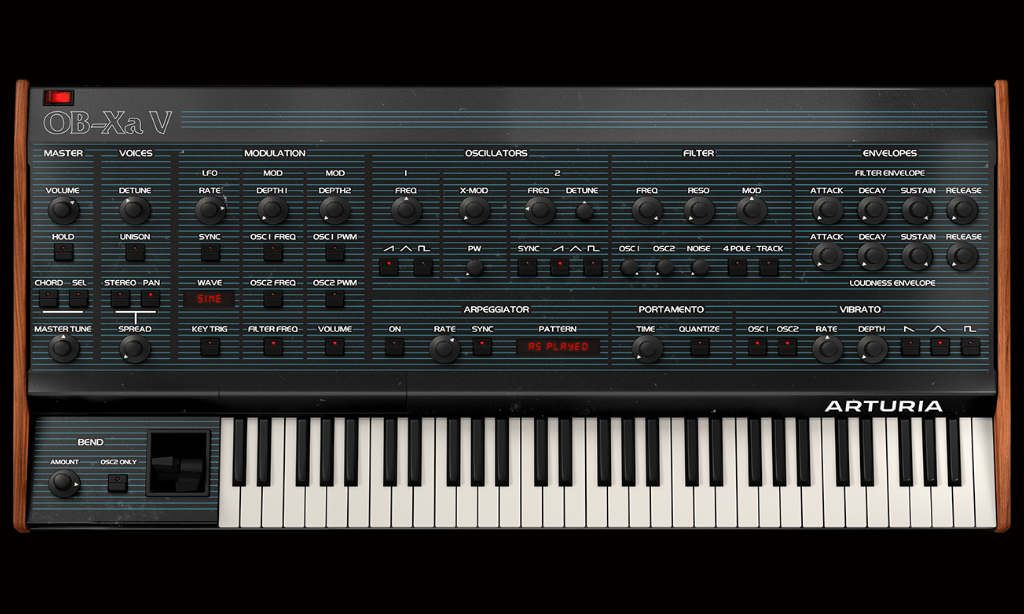This screenshot has height=614, width=1024.
Task: Adjust the Voices Detune knob
Action: tap(135, 210)
